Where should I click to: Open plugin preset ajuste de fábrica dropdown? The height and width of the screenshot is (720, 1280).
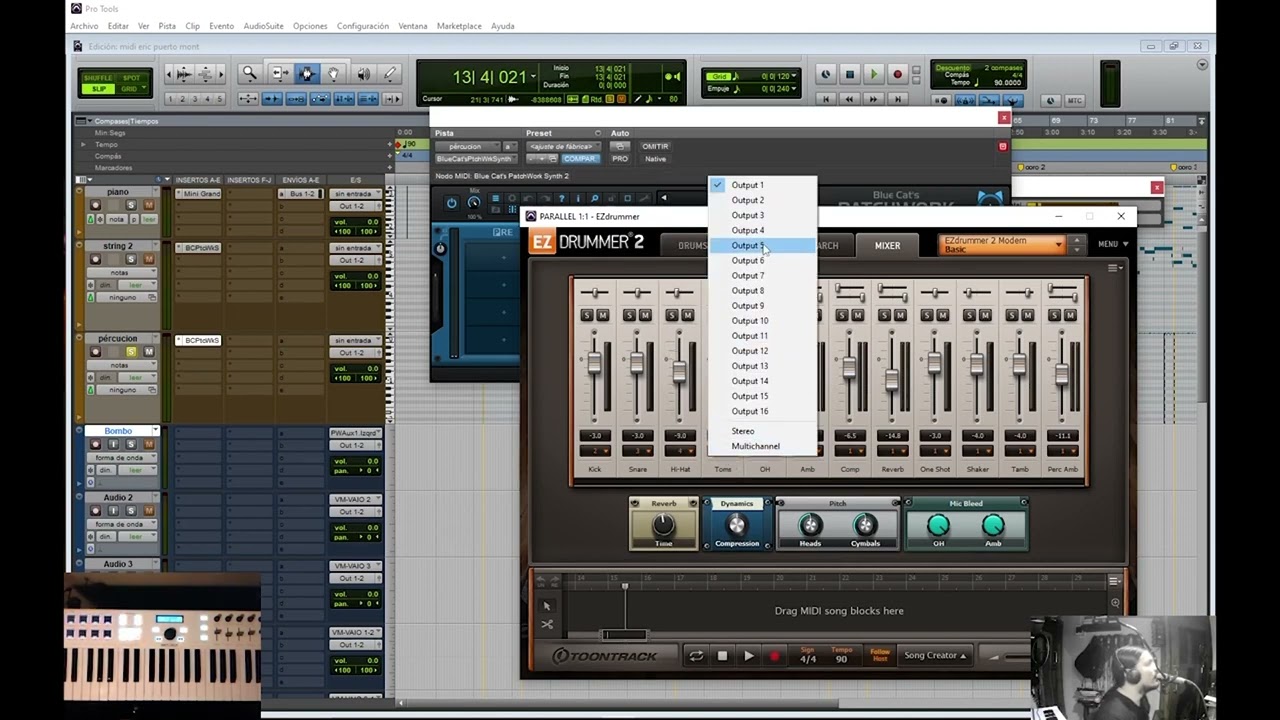click(x=562, y=146)
